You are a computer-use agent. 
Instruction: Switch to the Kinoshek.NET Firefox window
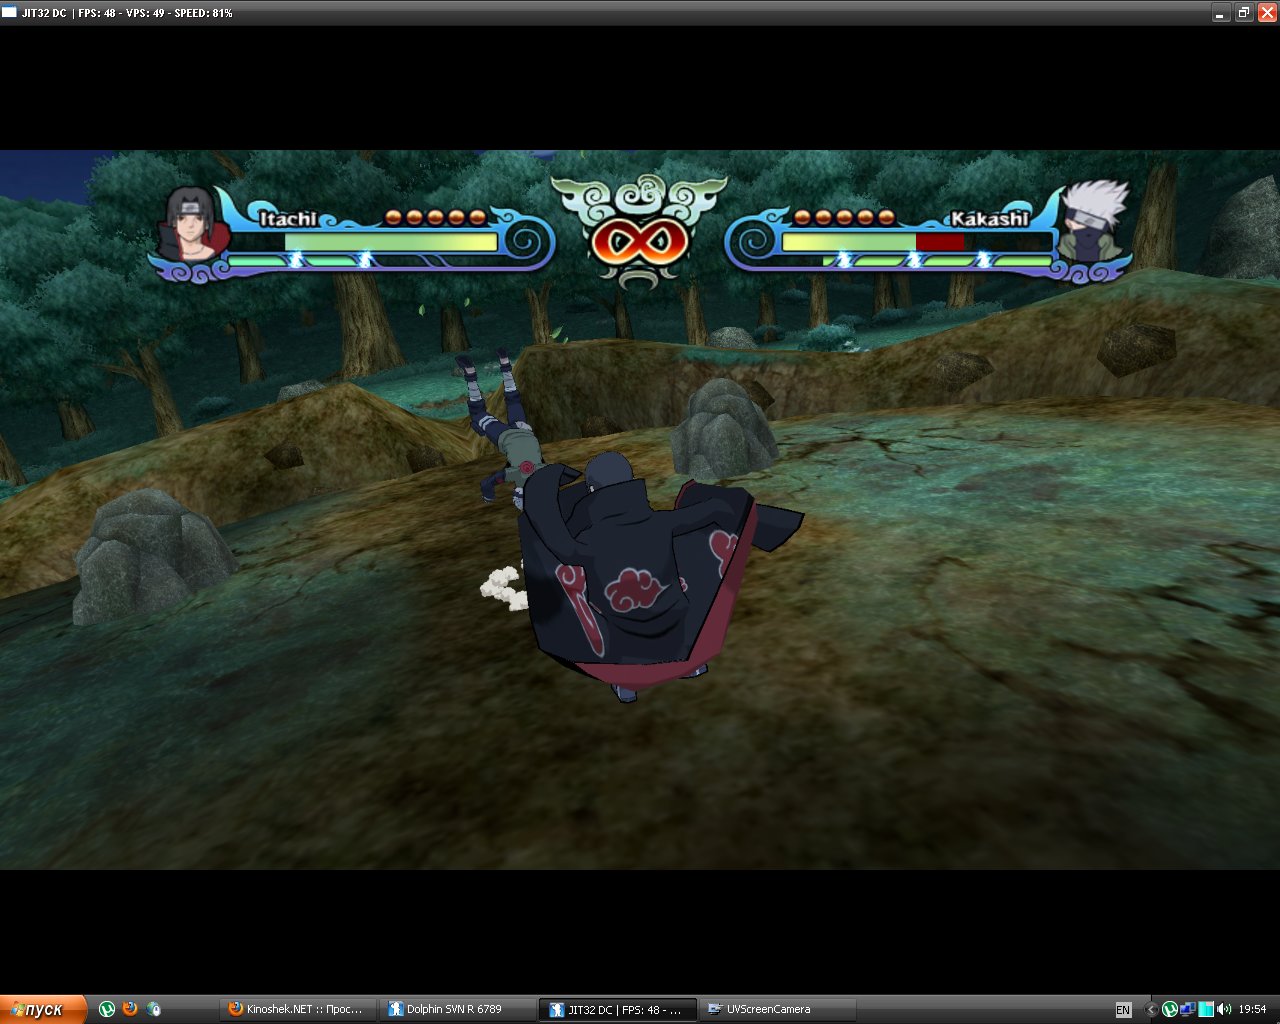tap(298, 1009)
